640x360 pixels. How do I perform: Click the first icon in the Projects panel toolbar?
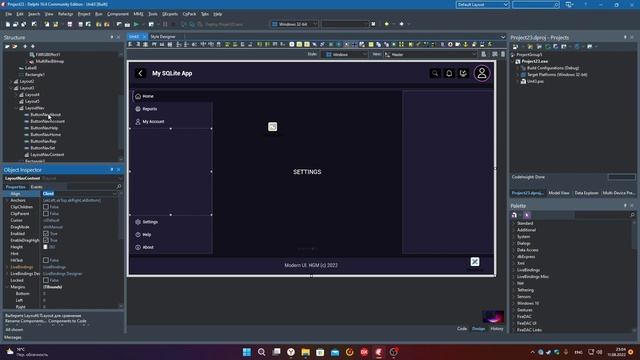(x=516, y=47)
